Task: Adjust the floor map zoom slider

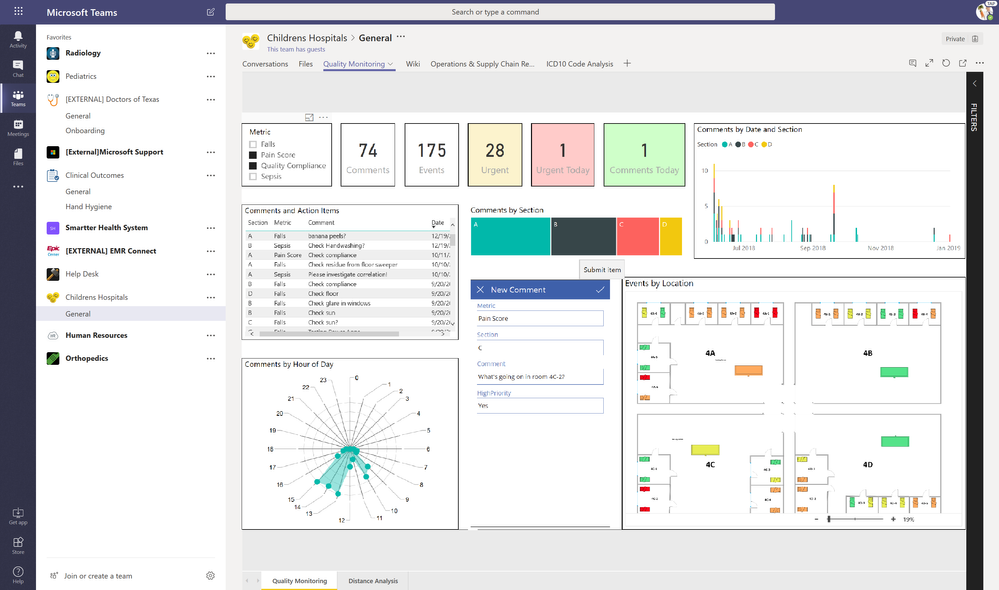Action: (x=829, y=519)
